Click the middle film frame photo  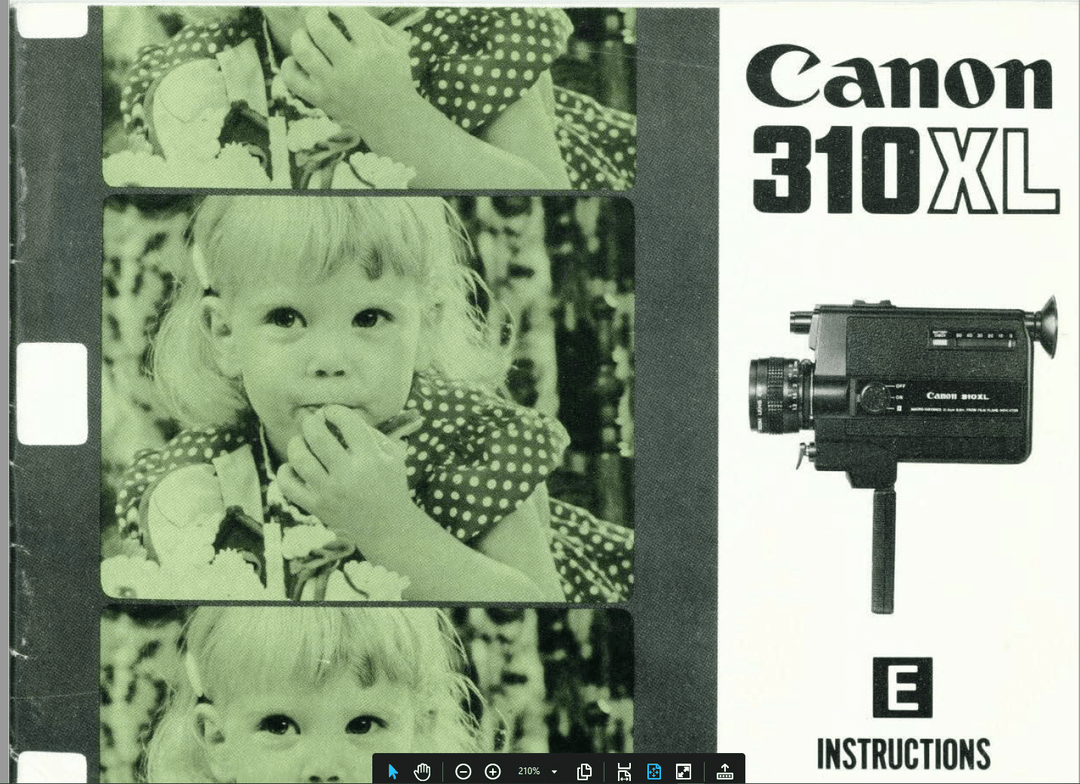tap(368, 397)
